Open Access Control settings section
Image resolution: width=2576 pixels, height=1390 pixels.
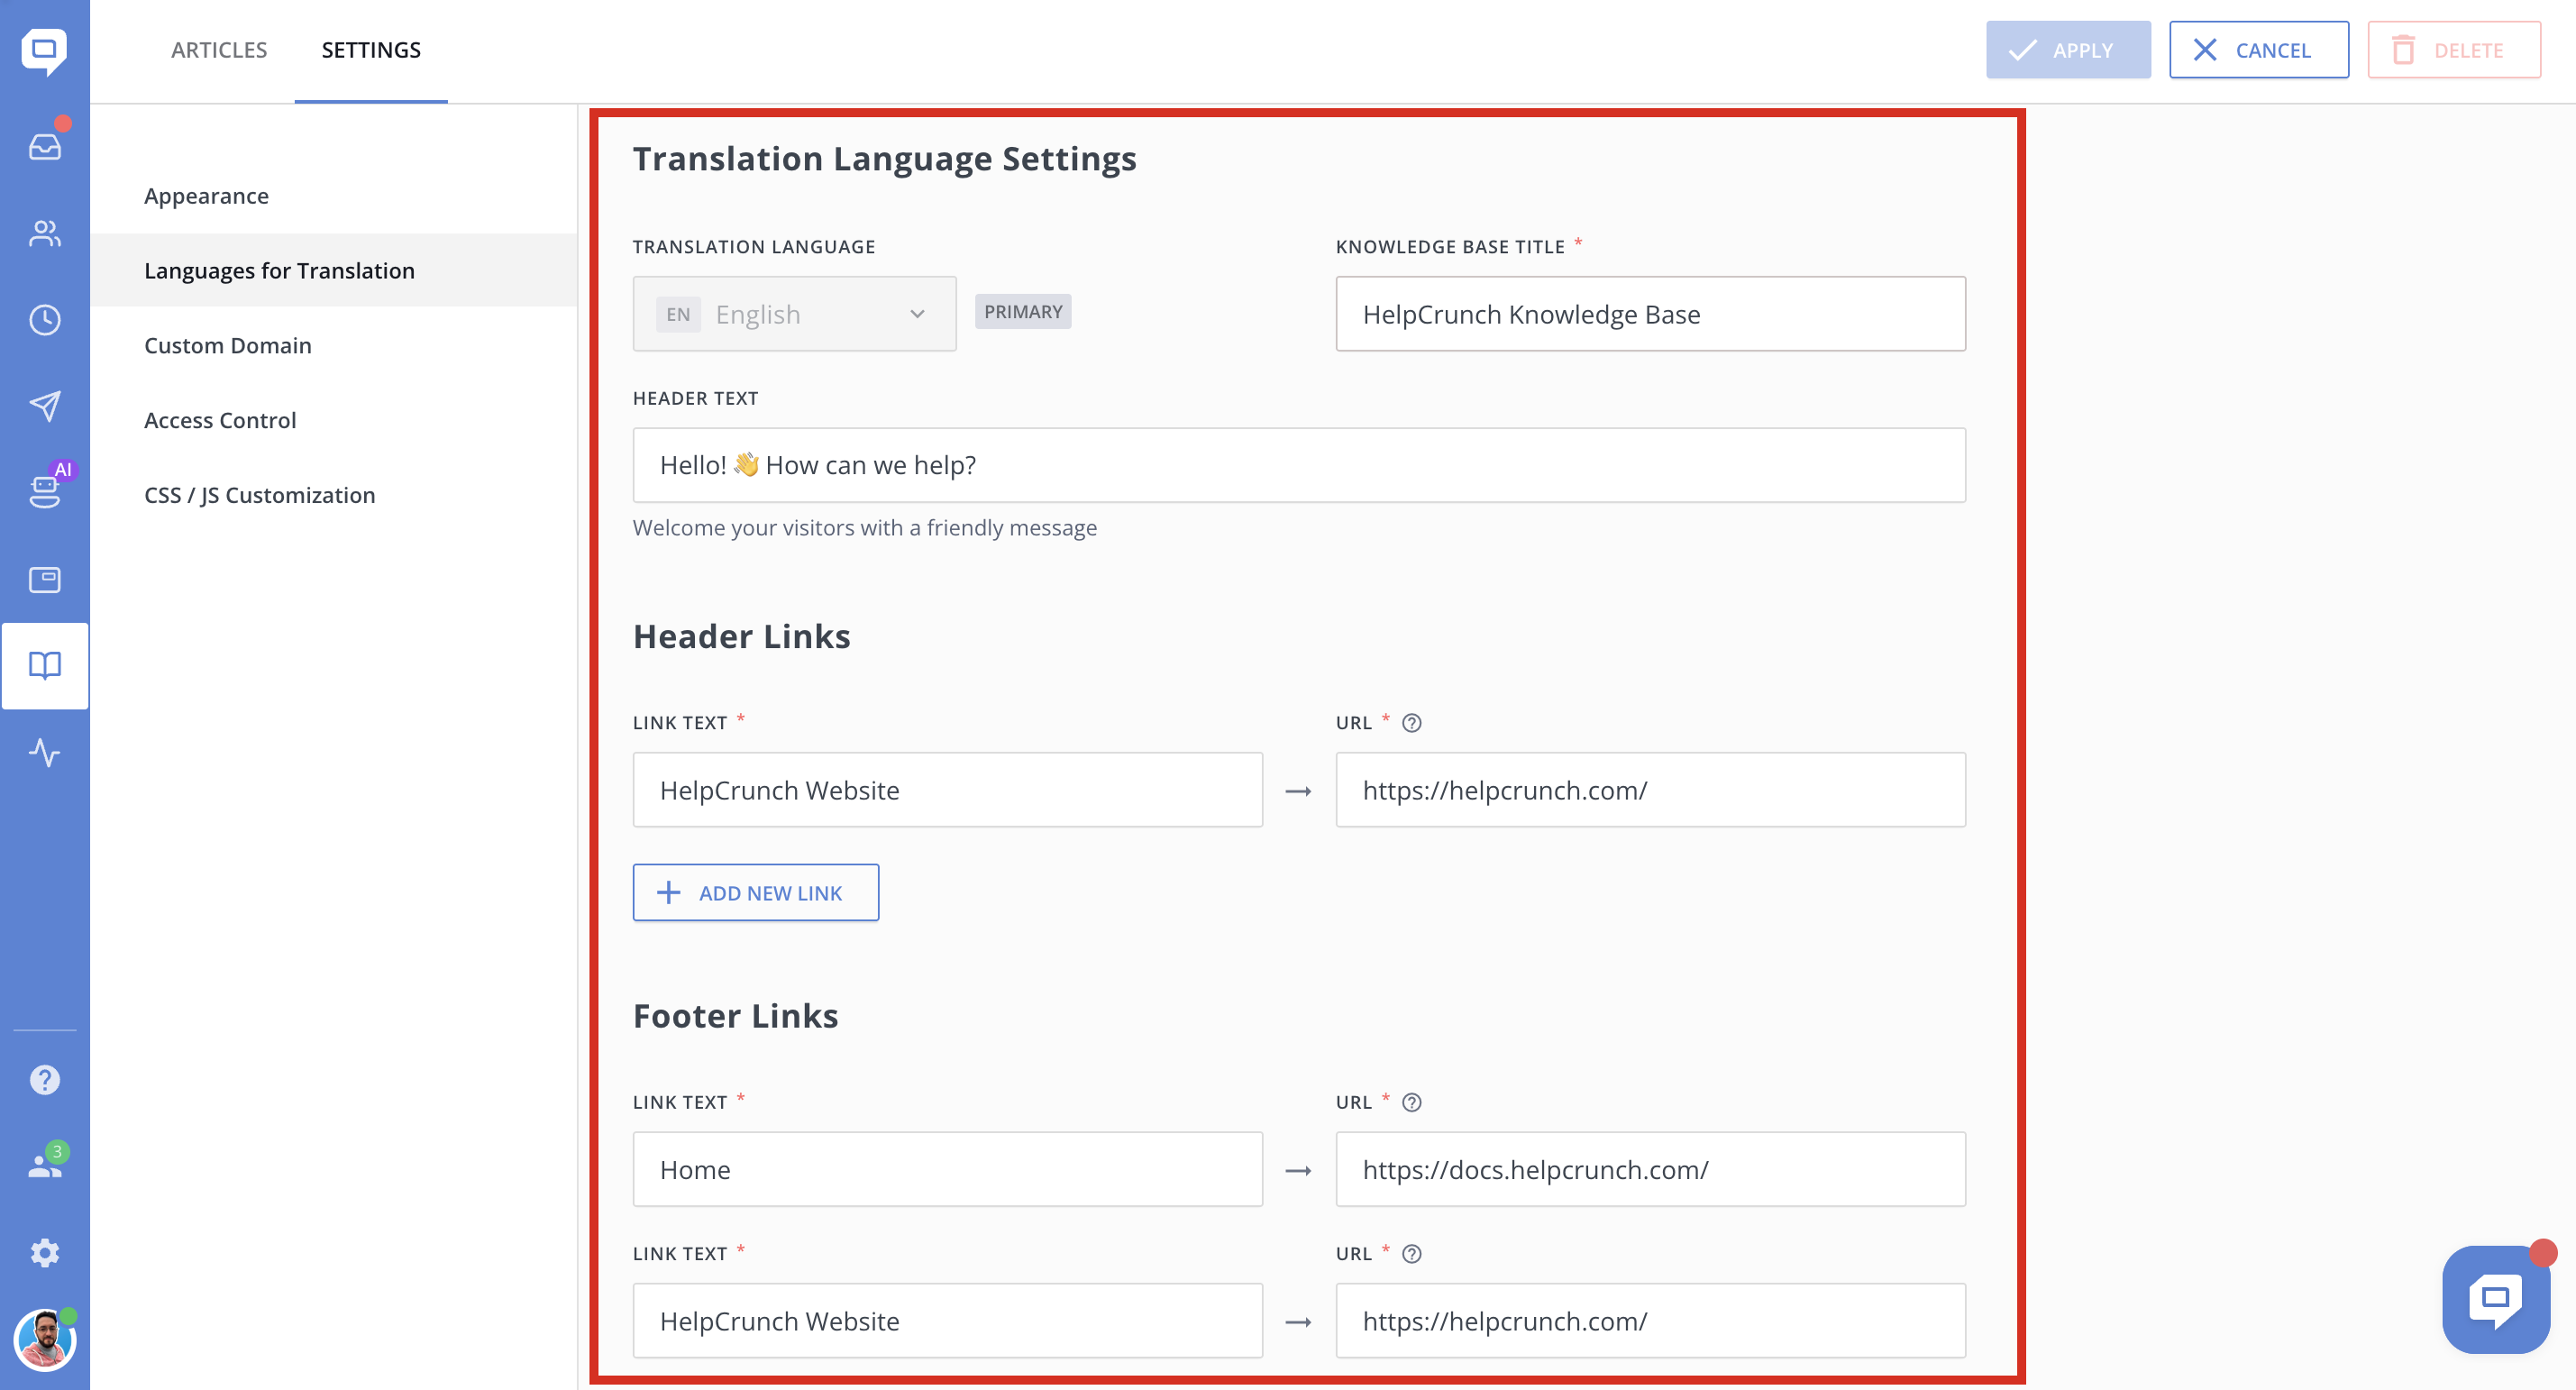(x=220, y=420)
